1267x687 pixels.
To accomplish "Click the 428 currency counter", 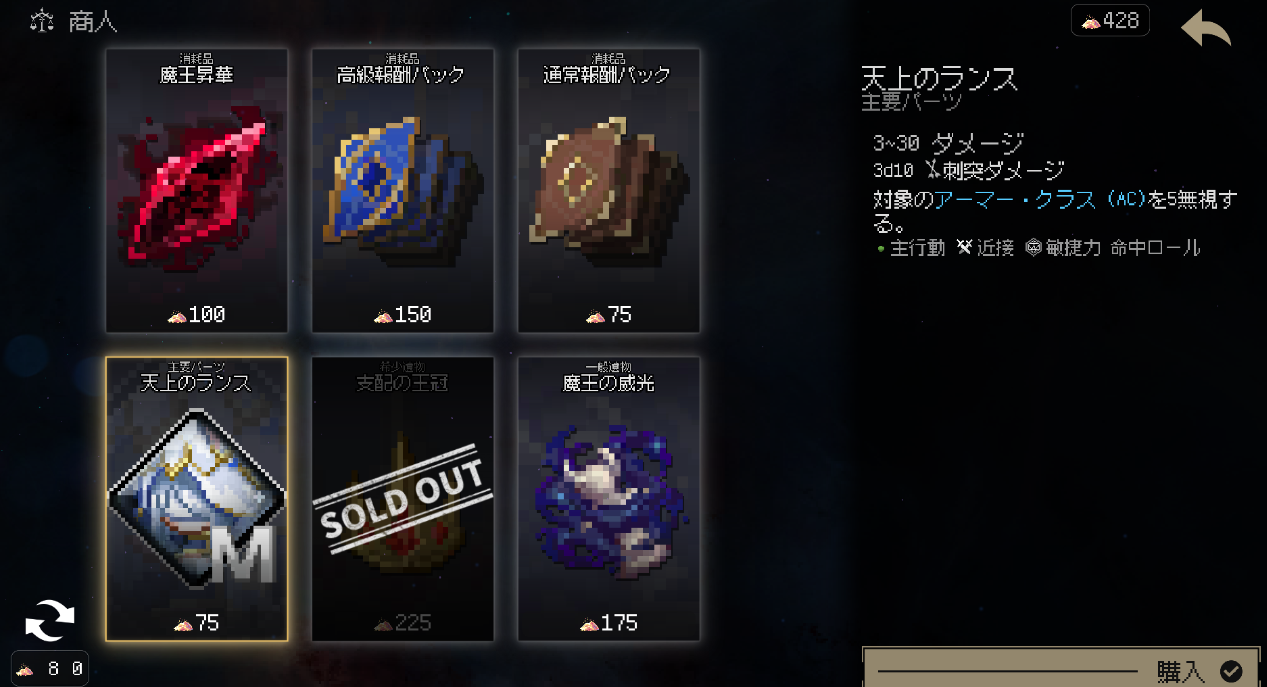I will tap(1110, 21).
